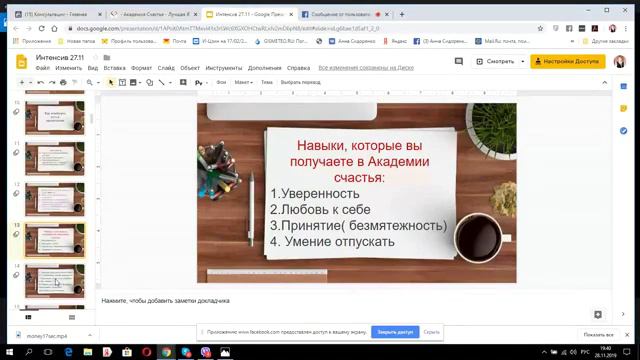The width and height of the screenshot is (640, 360).
Task: Click Выбрать переход transition button
Action: 301,82
